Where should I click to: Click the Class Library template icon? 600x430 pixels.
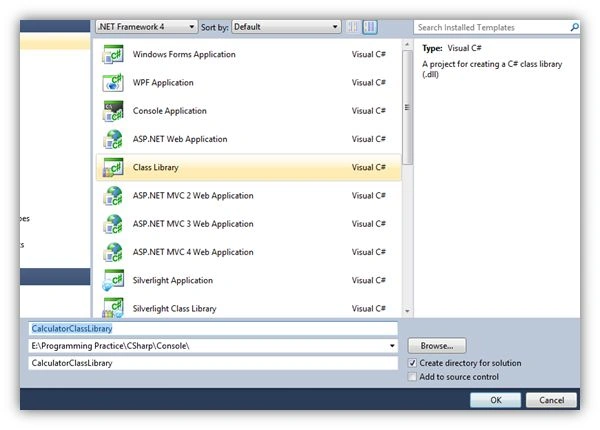(113, 168)
